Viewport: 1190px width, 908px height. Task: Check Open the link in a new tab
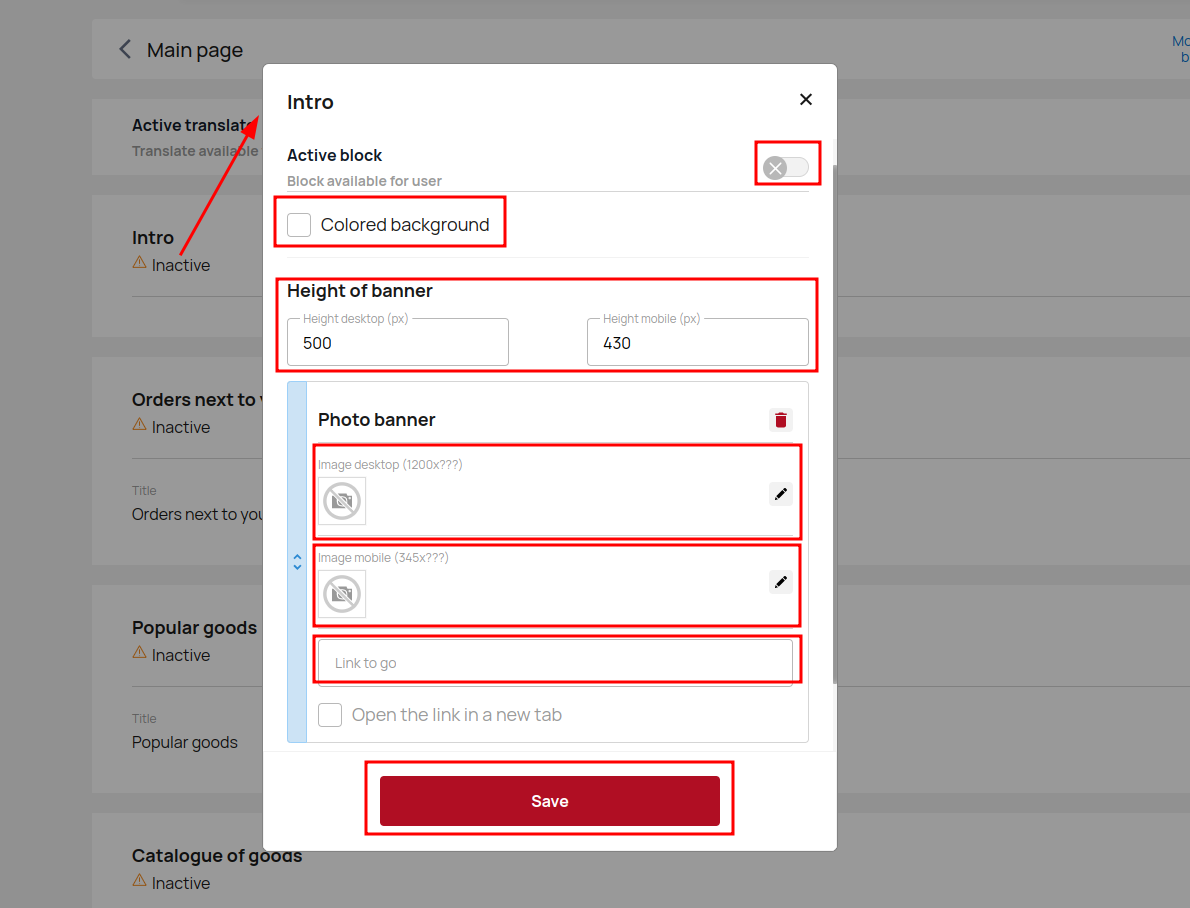(330, 715)
